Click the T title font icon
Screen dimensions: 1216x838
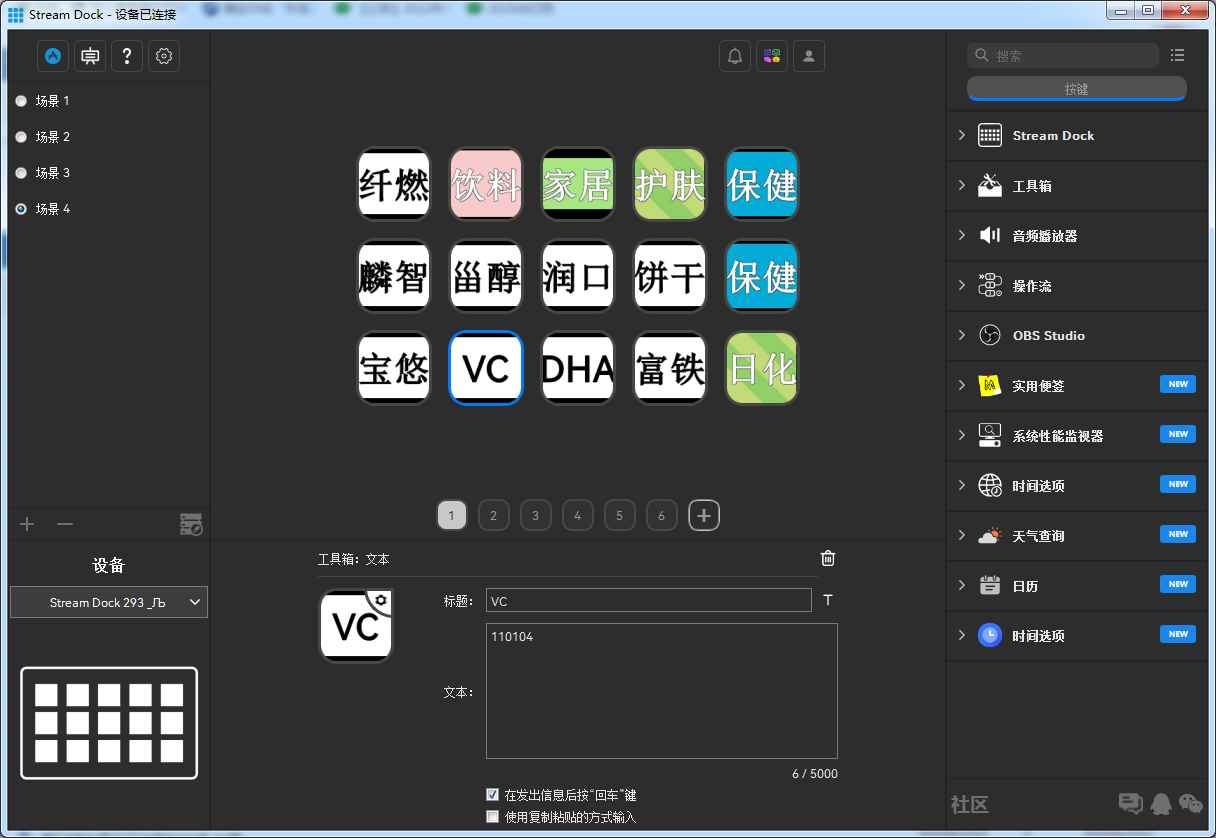[x=828, y=600]
